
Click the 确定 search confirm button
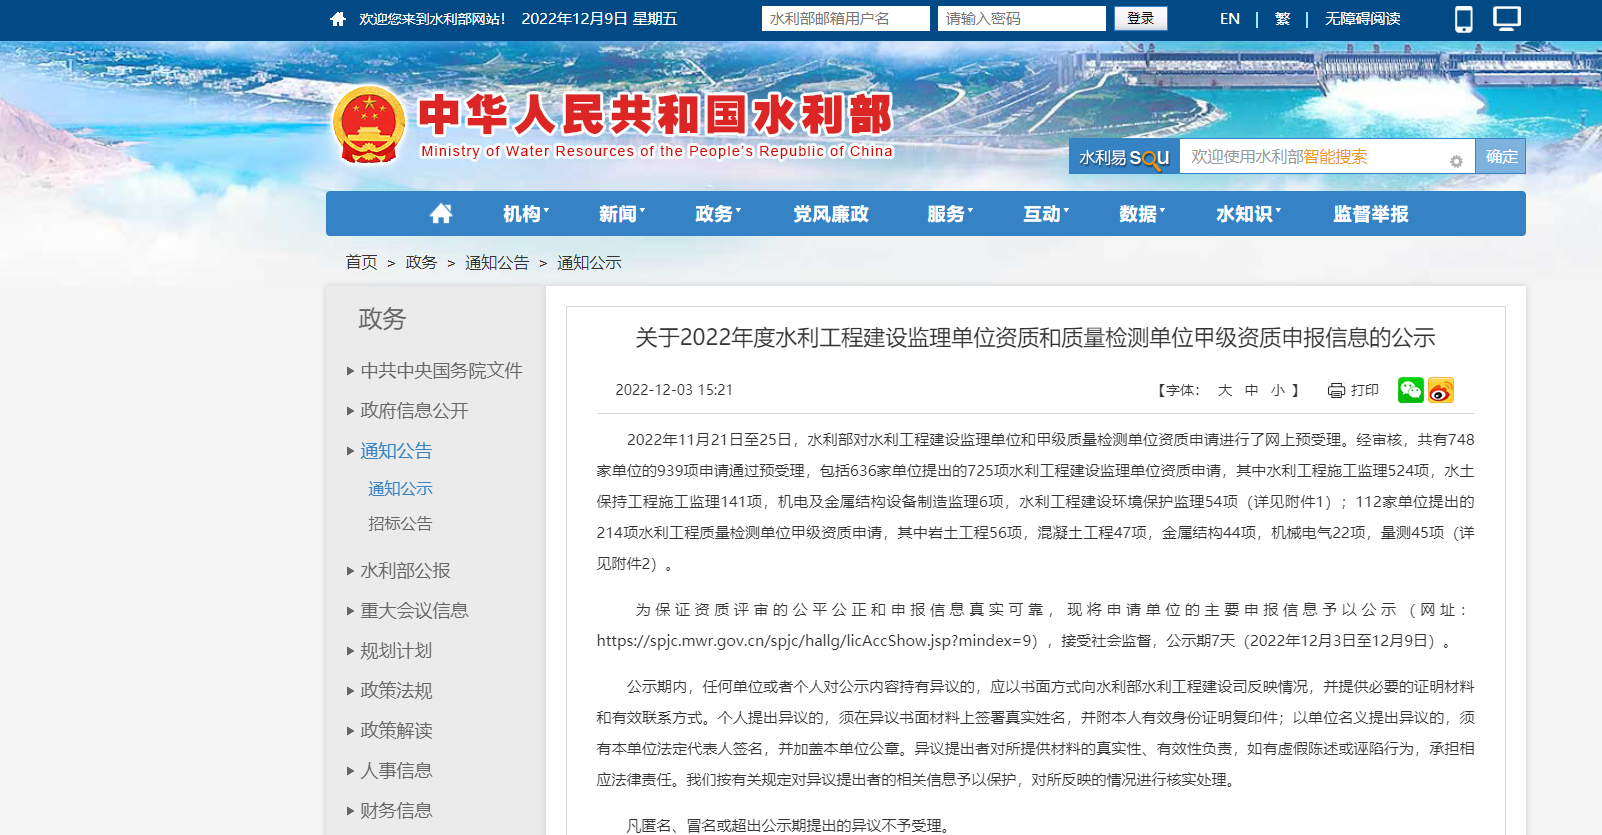point(1501,156)
